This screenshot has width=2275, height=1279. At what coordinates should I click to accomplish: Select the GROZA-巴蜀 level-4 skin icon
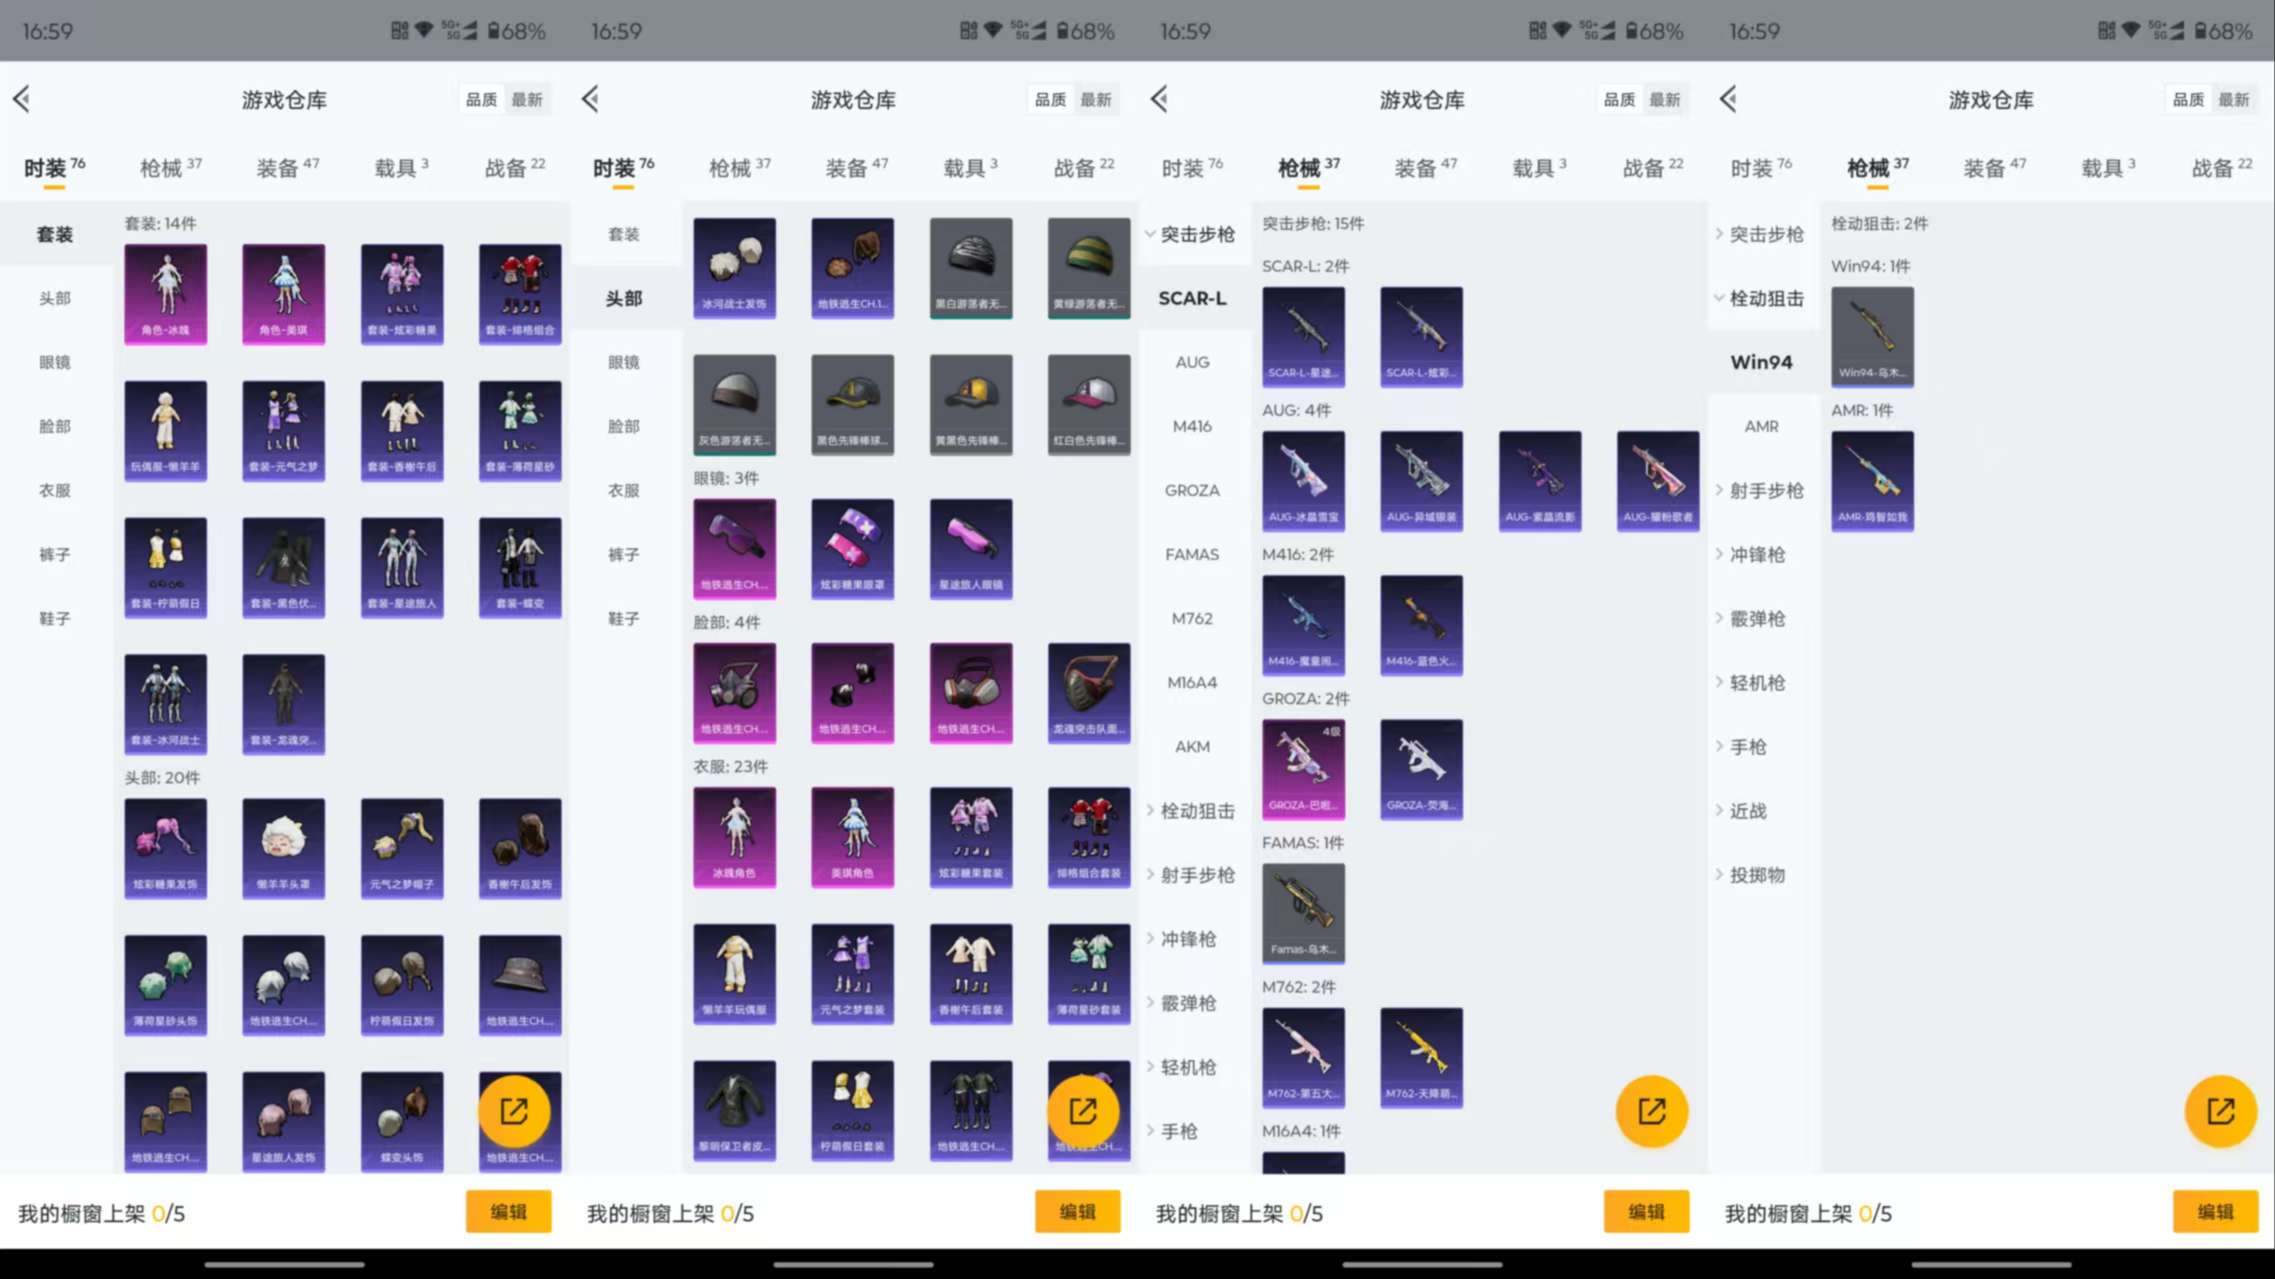pyautogui.click(x=1303, y=769)
